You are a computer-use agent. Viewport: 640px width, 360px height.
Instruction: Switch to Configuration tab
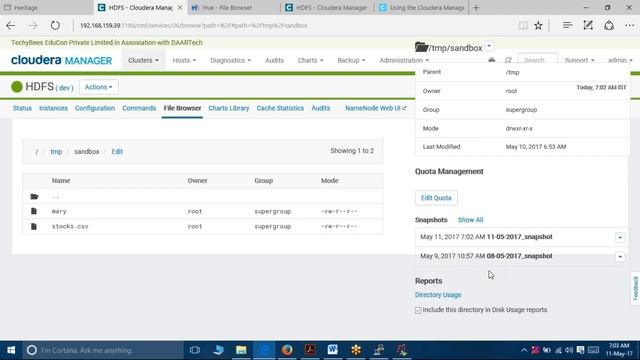(x=95, y=108)
